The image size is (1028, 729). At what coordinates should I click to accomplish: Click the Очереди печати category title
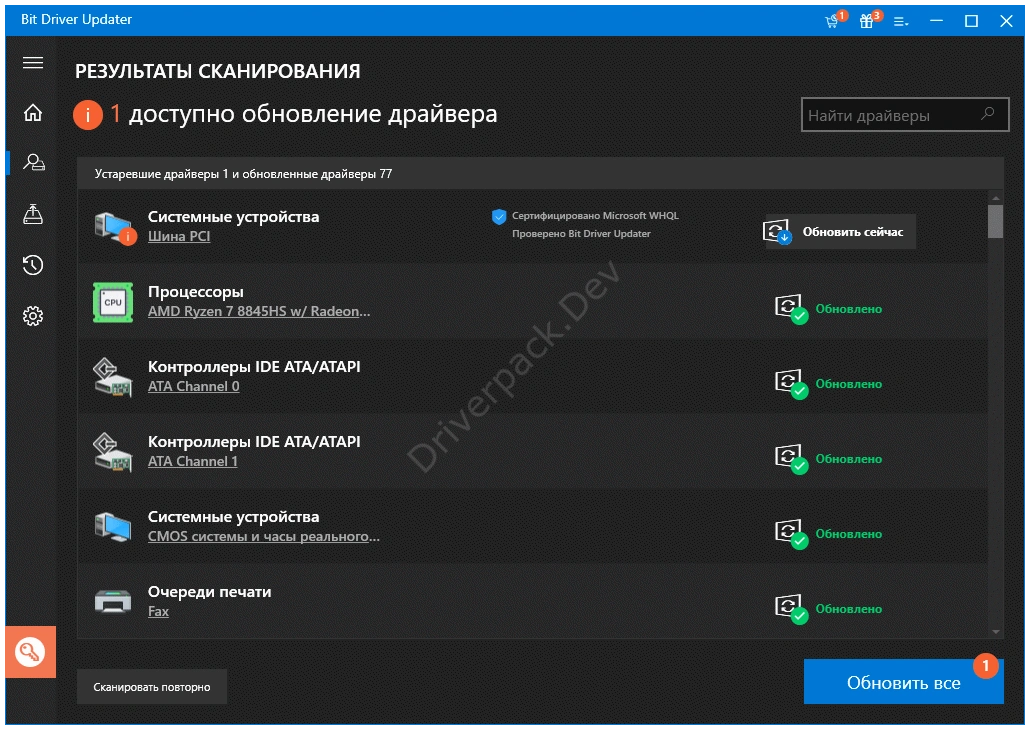pos(209,591)
